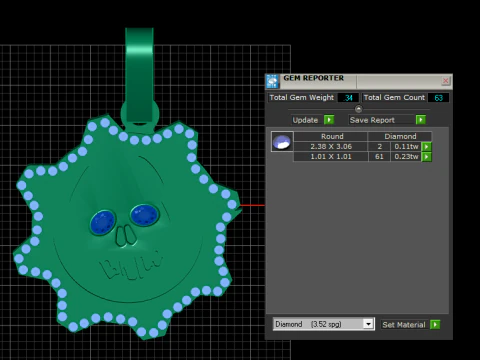Select the left blue eye gem
Viewport: 480px width, 360px height.
click(103, 222)
